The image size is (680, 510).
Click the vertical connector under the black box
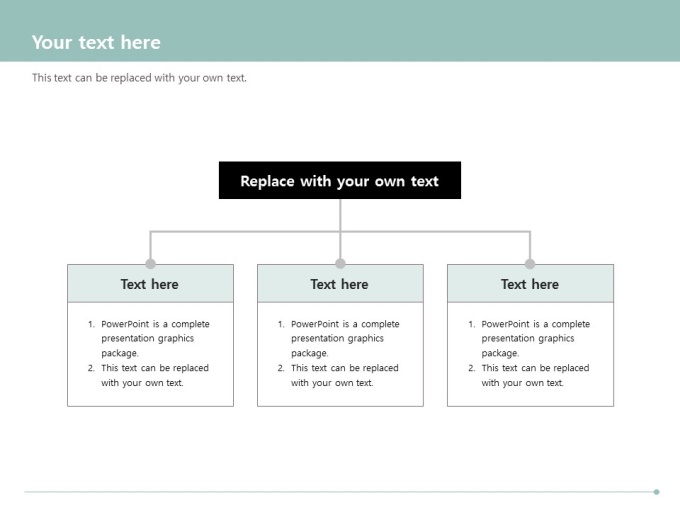(x=340, y=215)
